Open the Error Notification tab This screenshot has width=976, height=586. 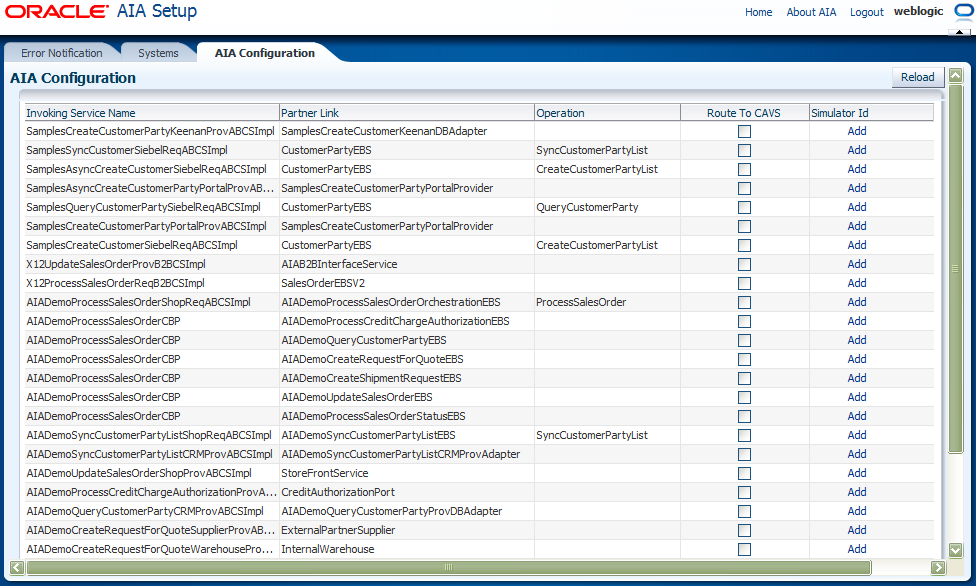(62, 53)
